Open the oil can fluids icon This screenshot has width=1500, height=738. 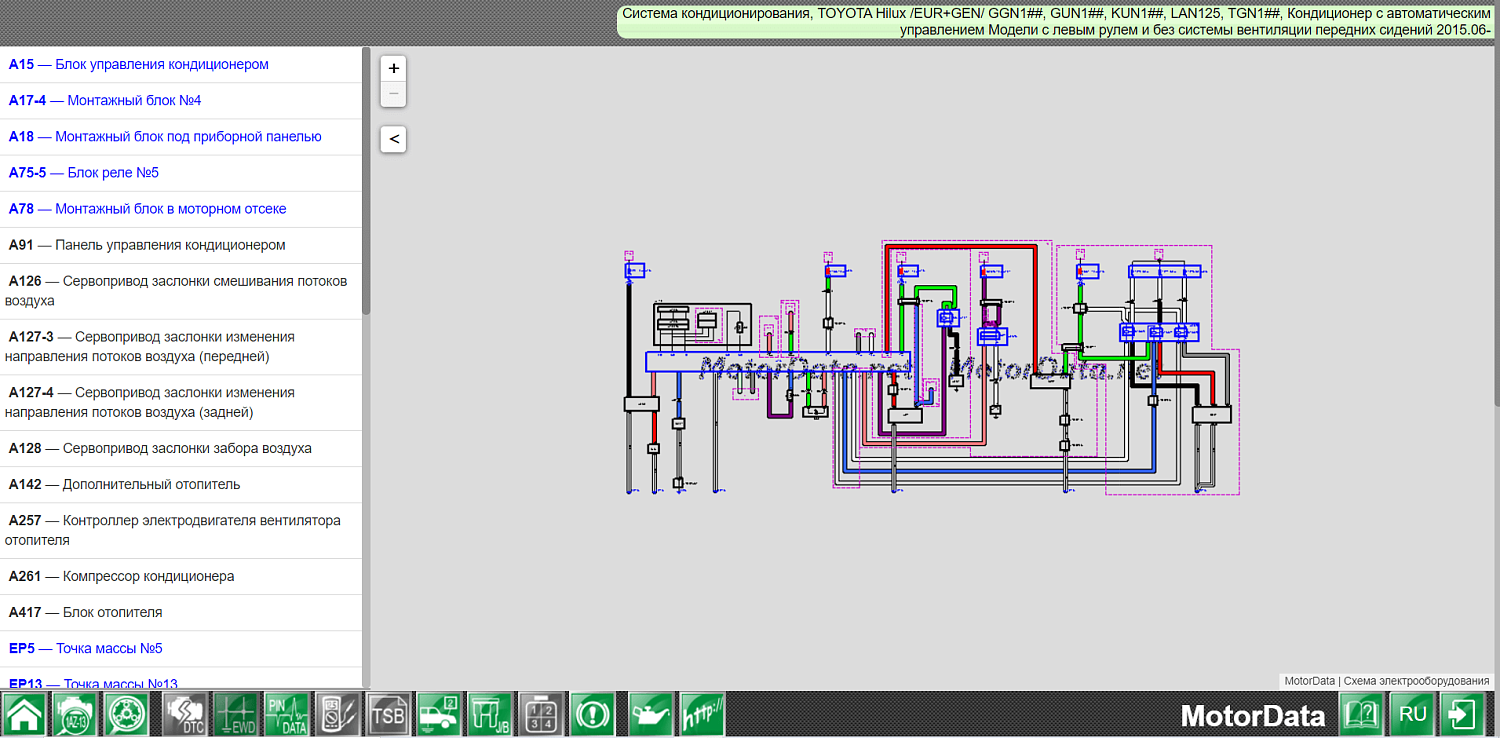coord(650,715)
